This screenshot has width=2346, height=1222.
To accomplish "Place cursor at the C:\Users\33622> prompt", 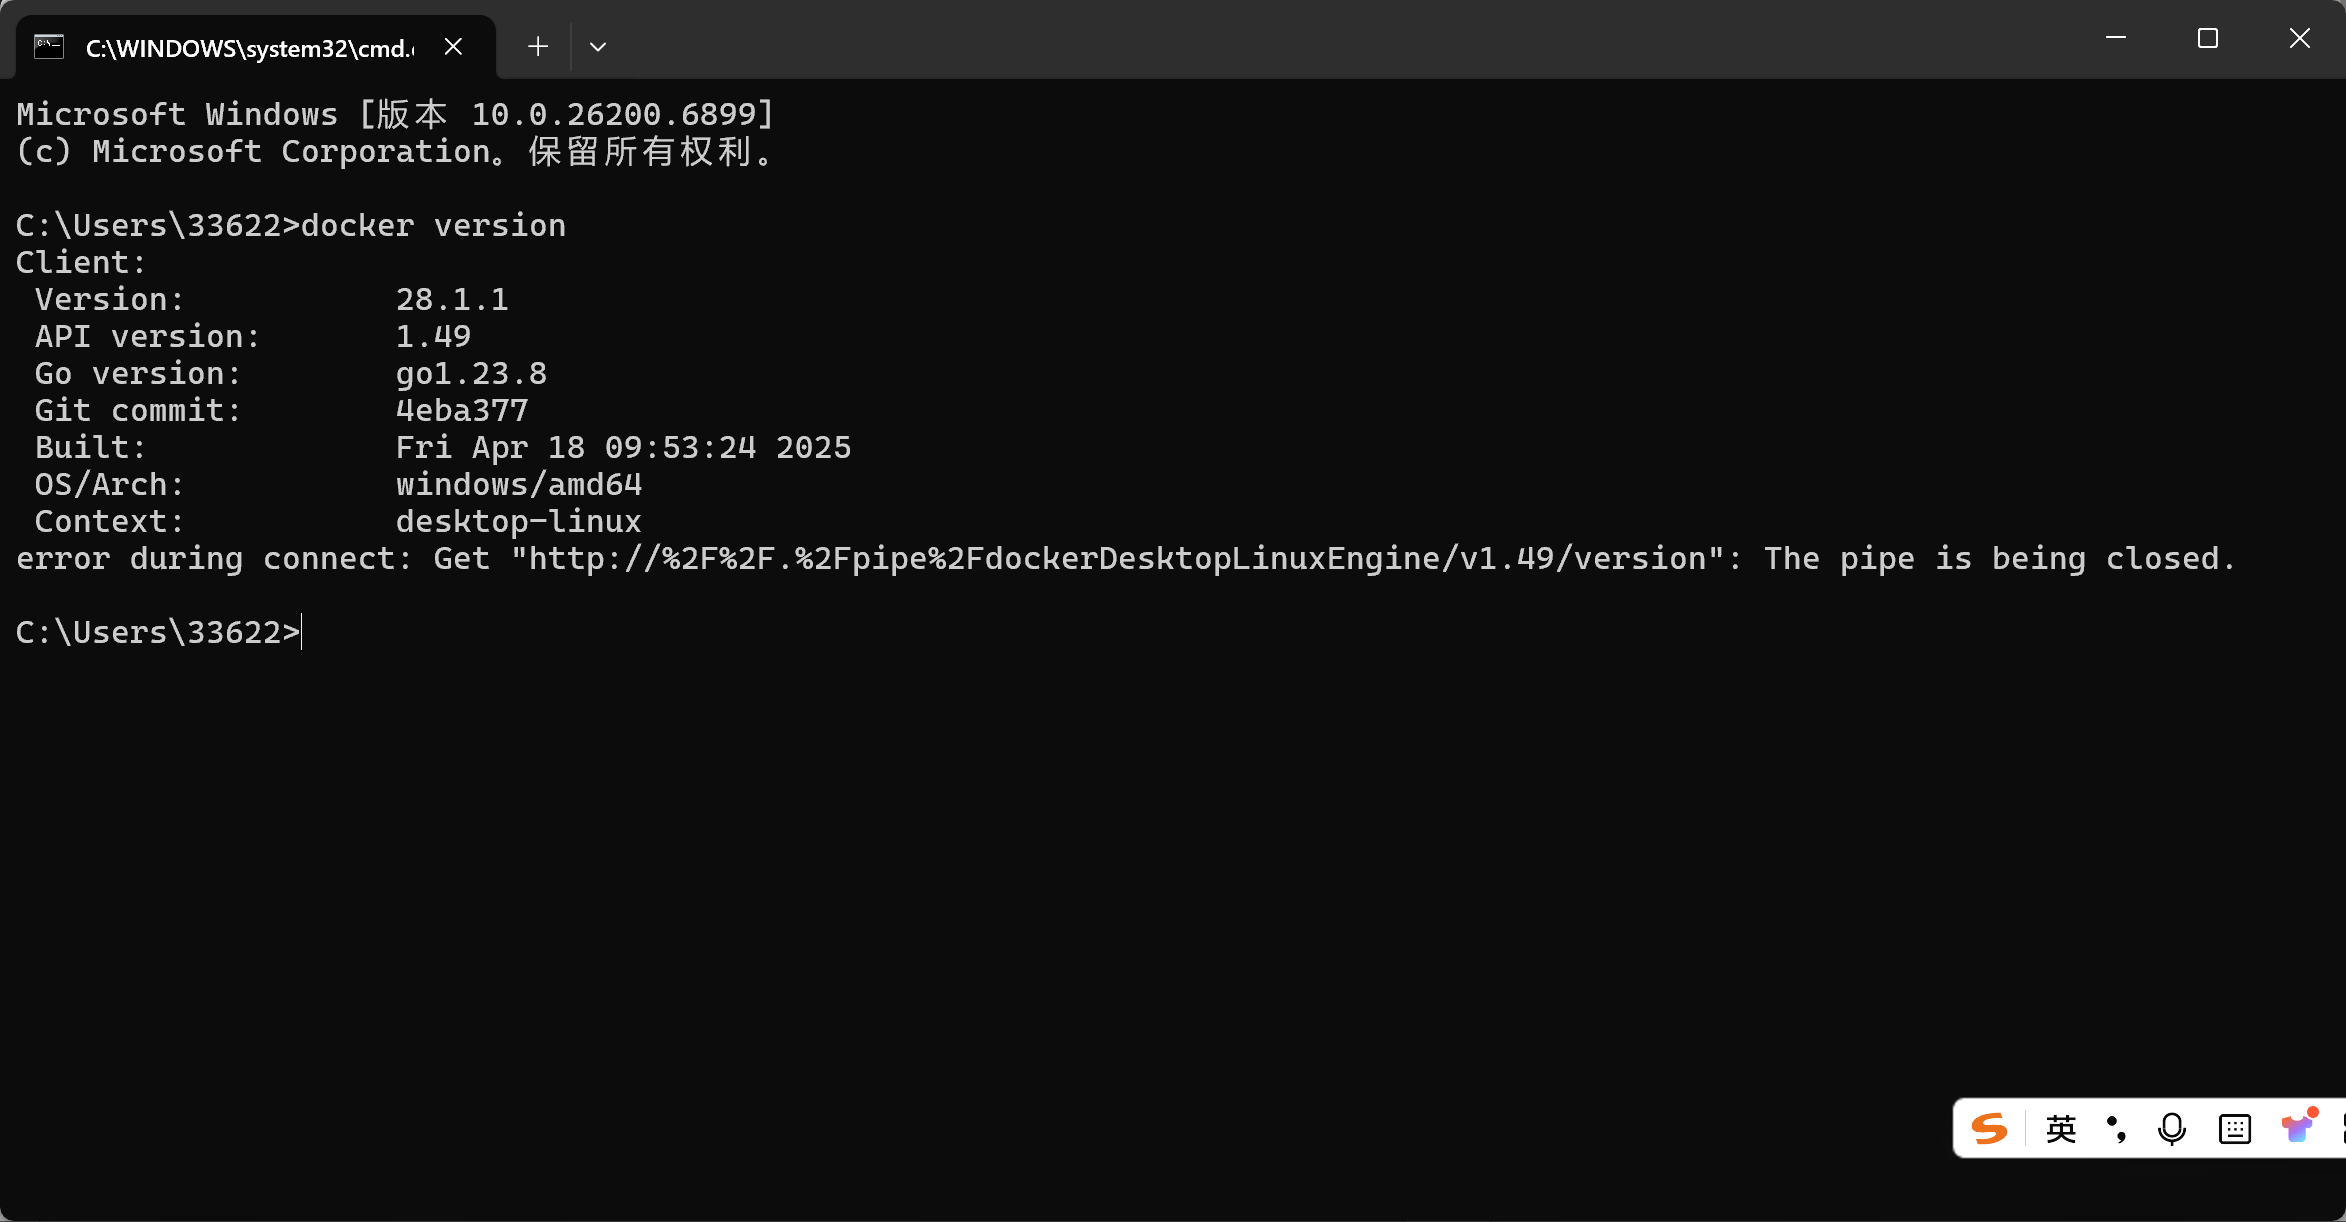I will (300, 631).
